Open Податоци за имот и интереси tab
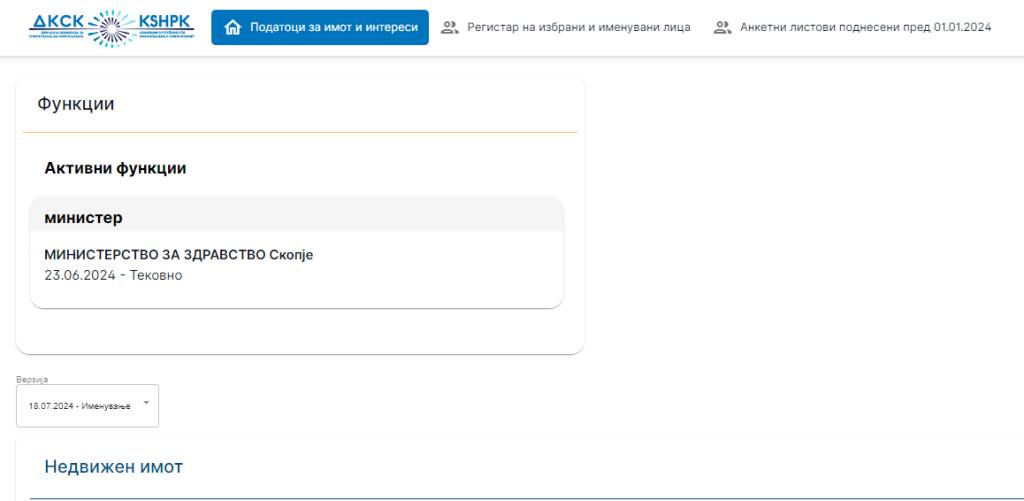Viewport: 1024px width, 501px height. tap(333, 28)
